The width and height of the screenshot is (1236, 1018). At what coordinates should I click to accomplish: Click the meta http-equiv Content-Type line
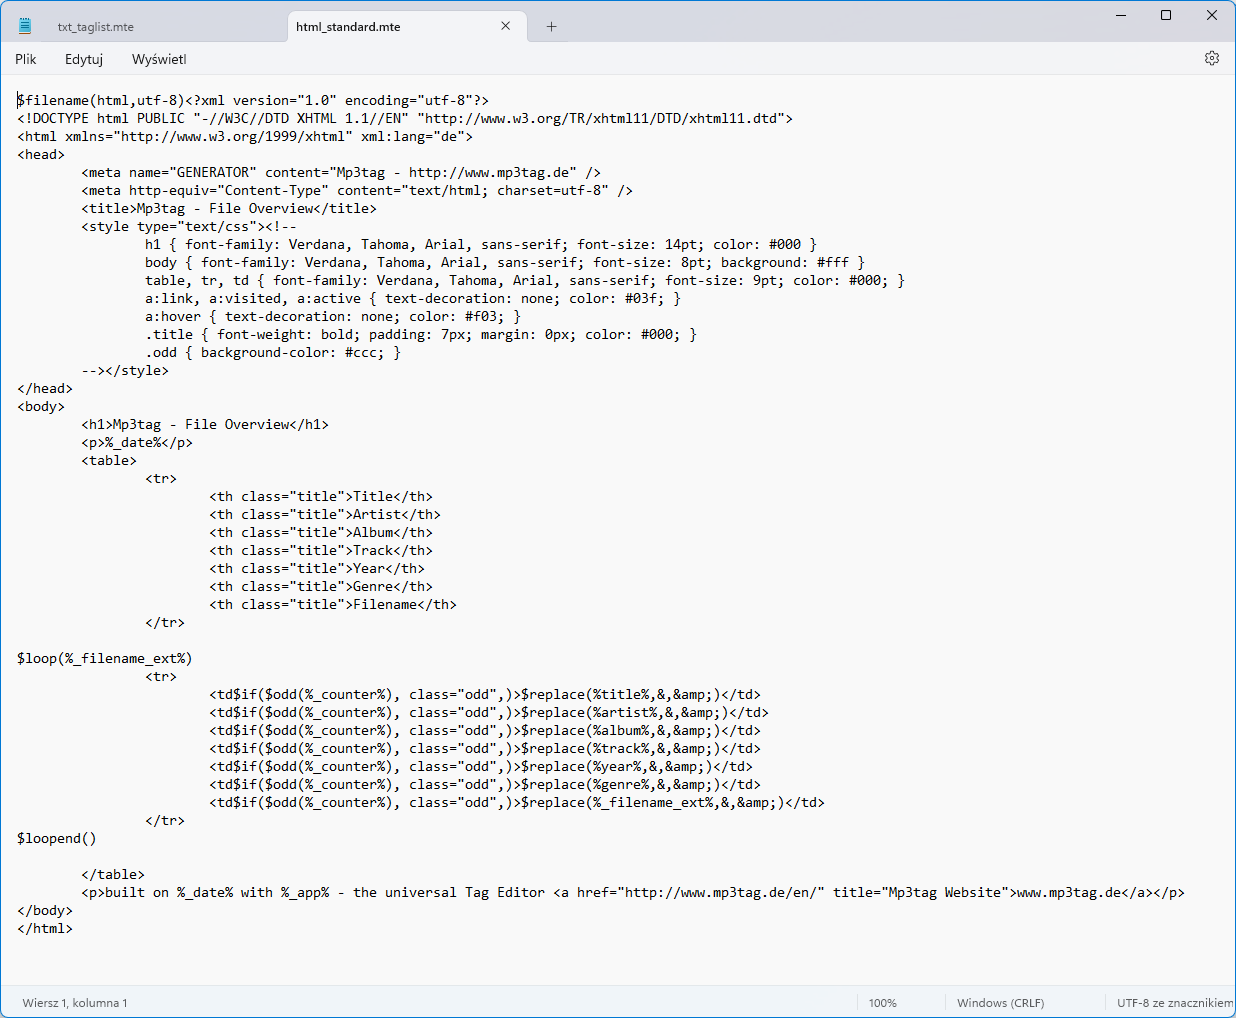click(x=357, y=190)
